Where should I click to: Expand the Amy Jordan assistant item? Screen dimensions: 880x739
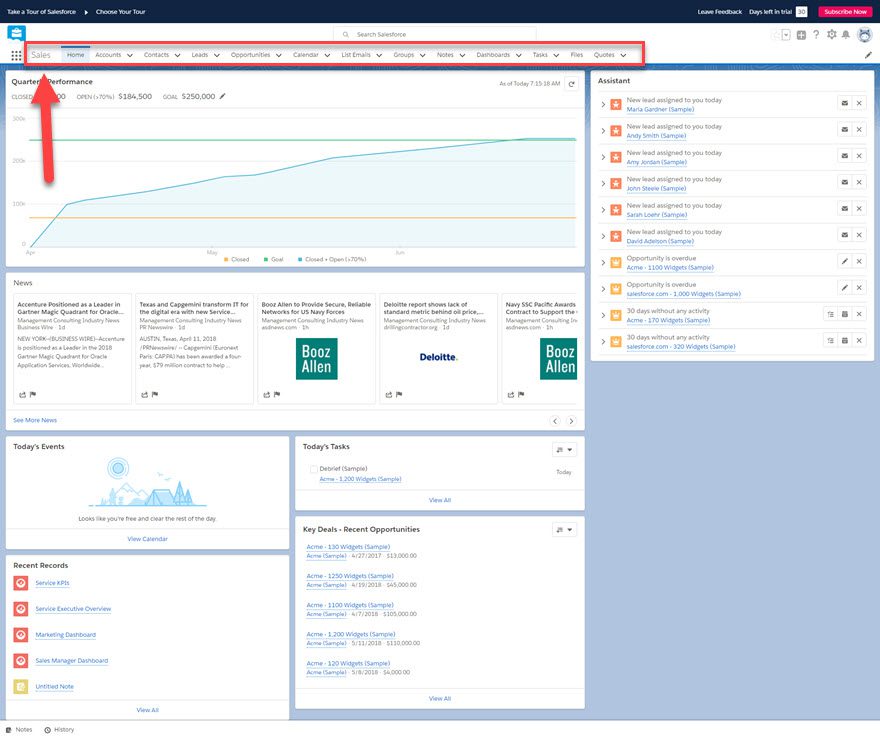coord(603,156)
